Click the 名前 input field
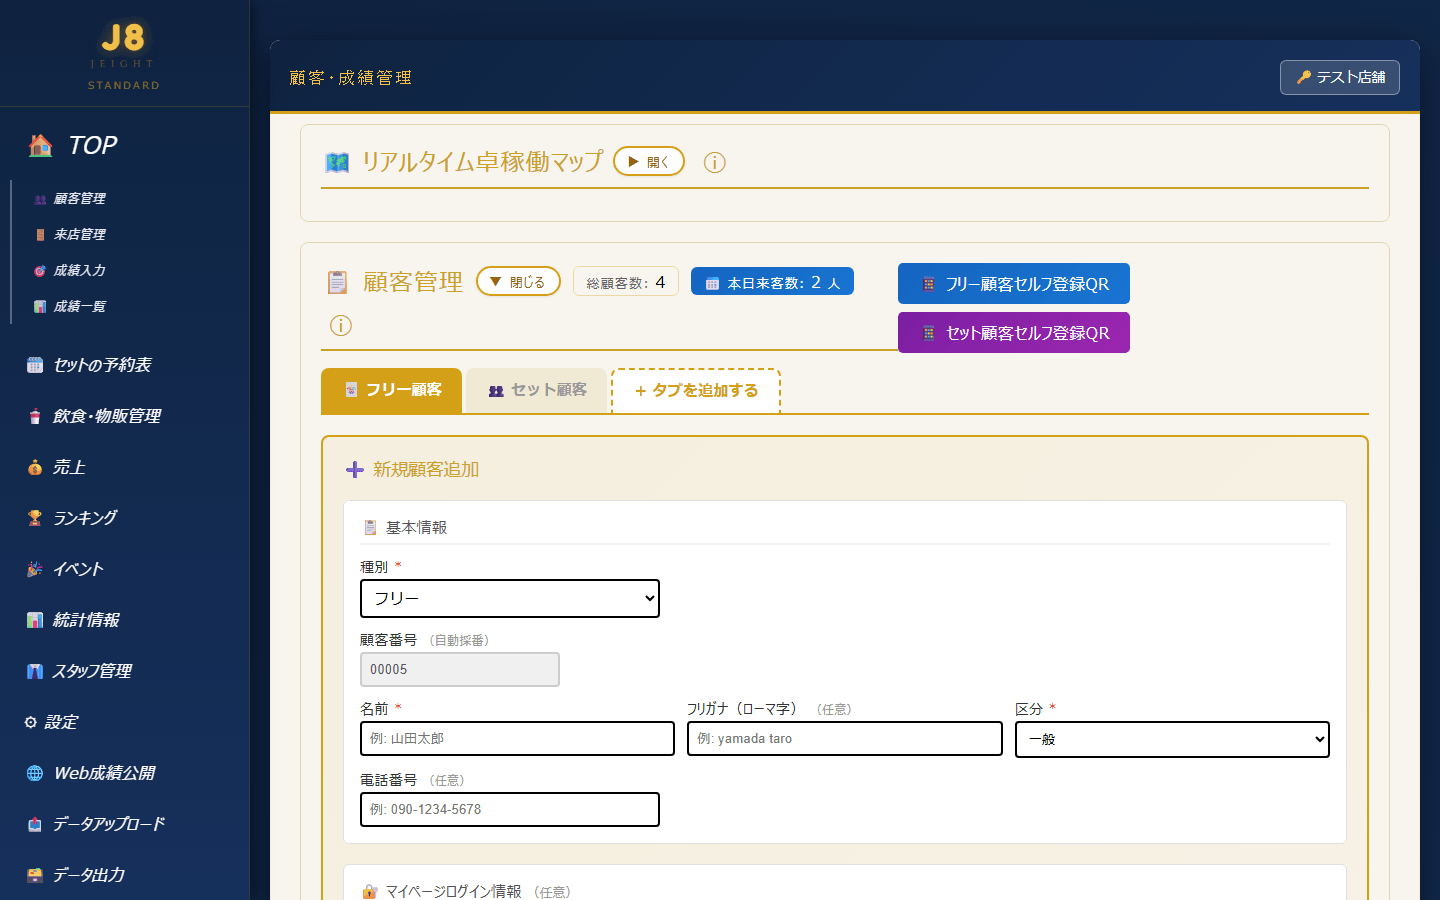The image size is (1440, 900). tap(517, 739)
